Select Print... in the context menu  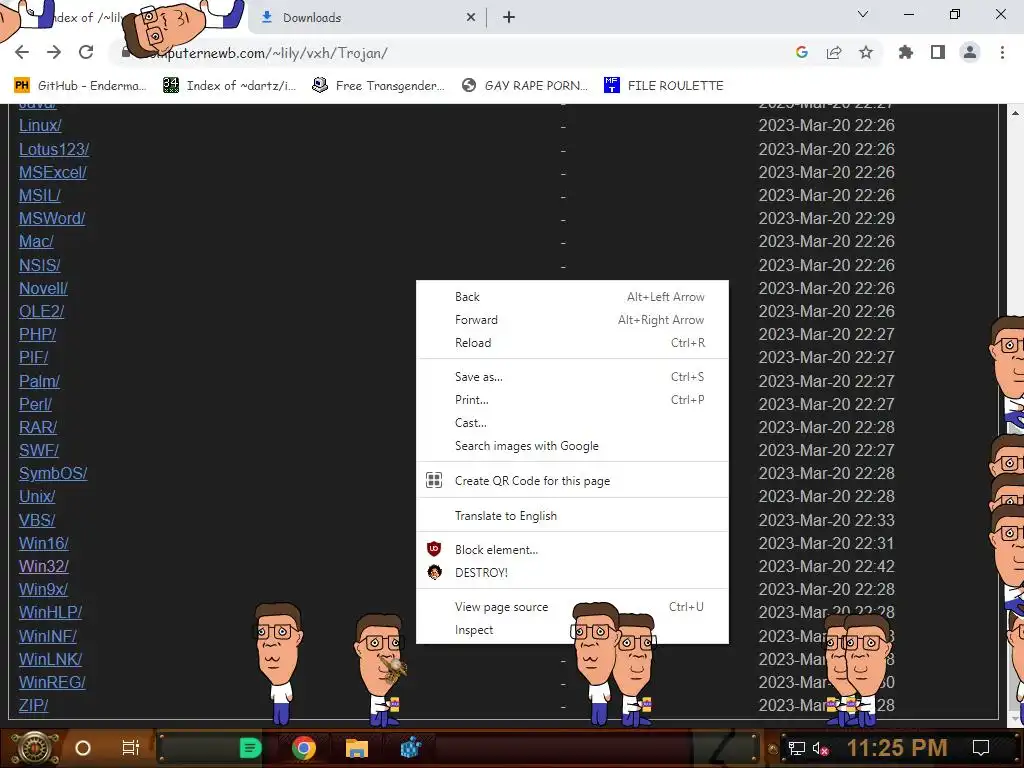pyautogui.click(x=572, y=400)
